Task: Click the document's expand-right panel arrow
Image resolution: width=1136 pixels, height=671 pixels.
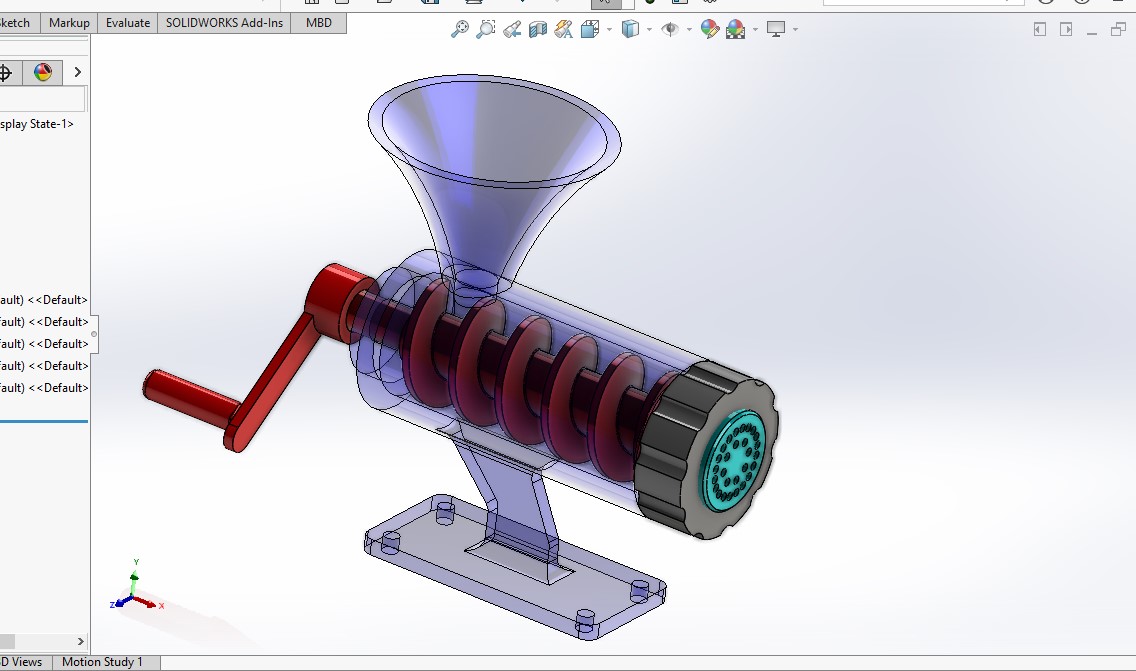Action: [x=1066, y=29]
